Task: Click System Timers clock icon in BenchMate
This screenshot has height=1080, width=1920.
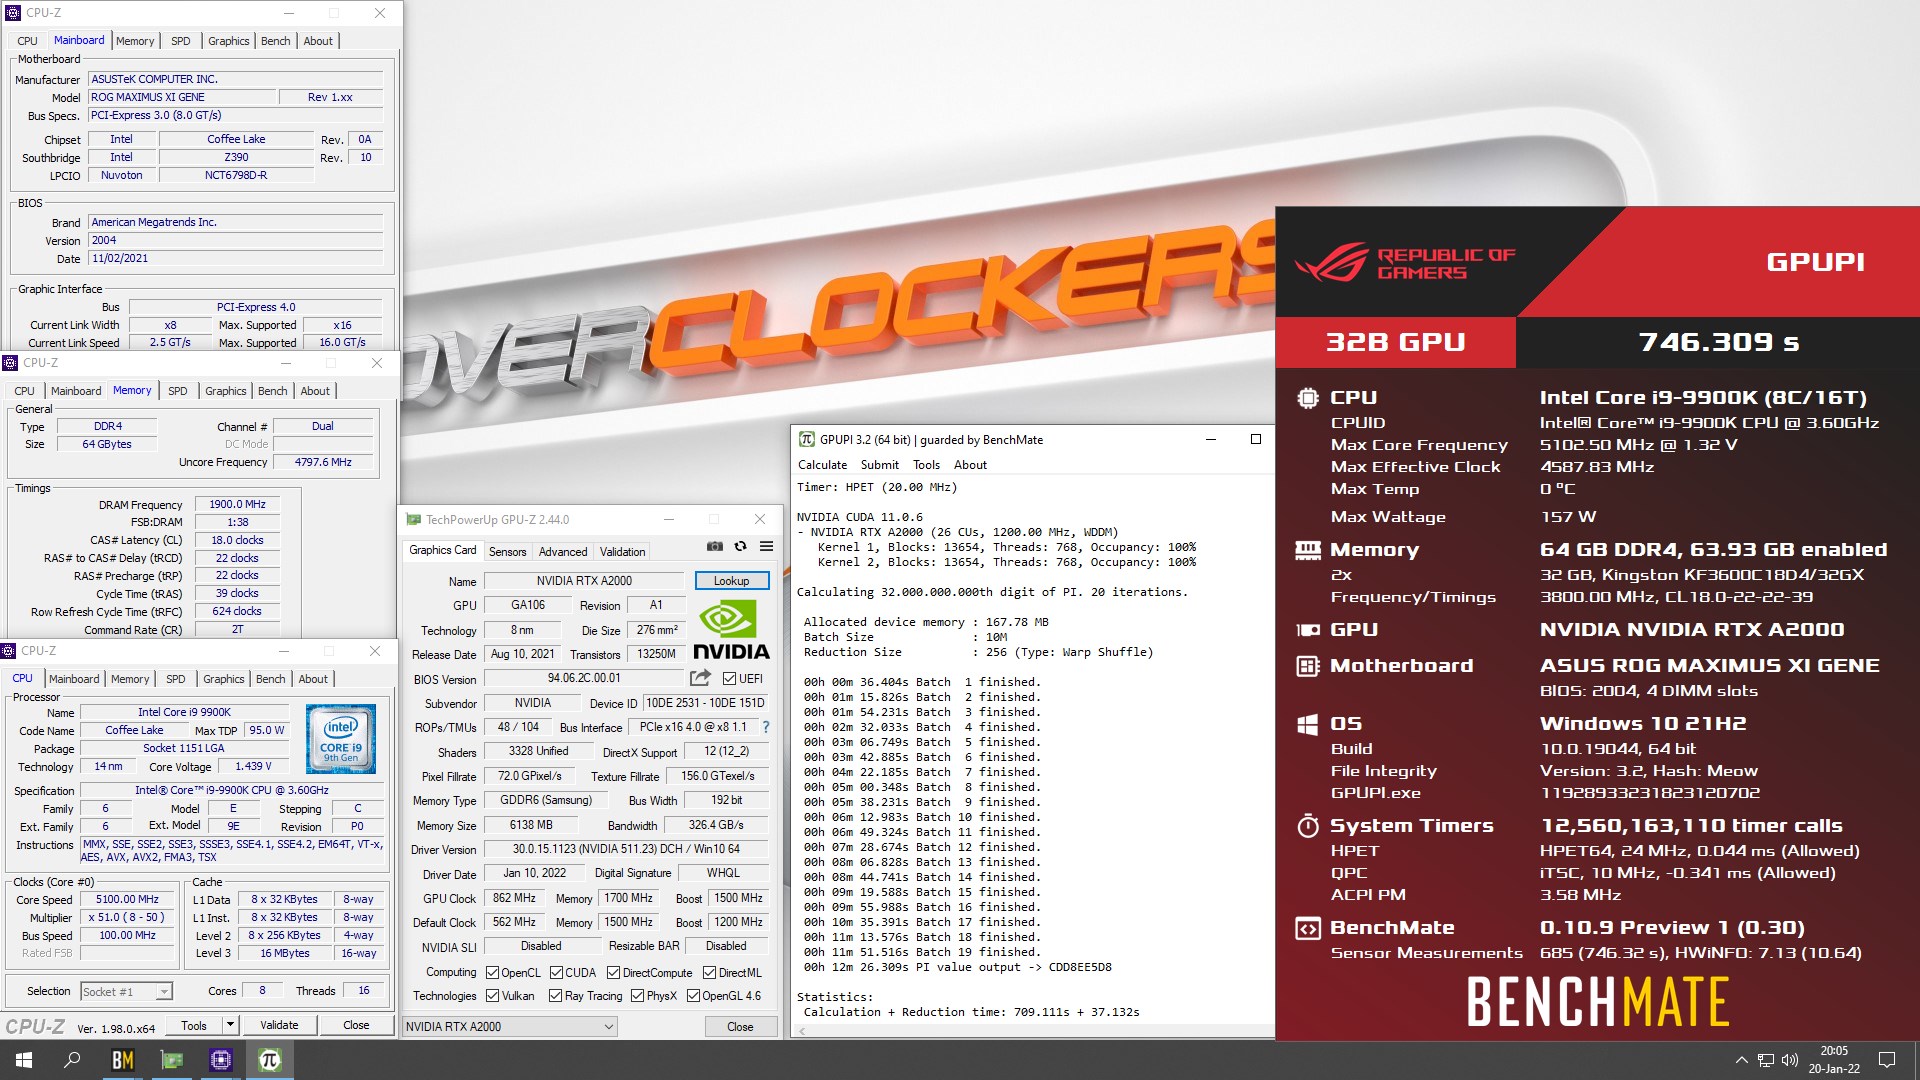Action: (x=1308, y=826)
